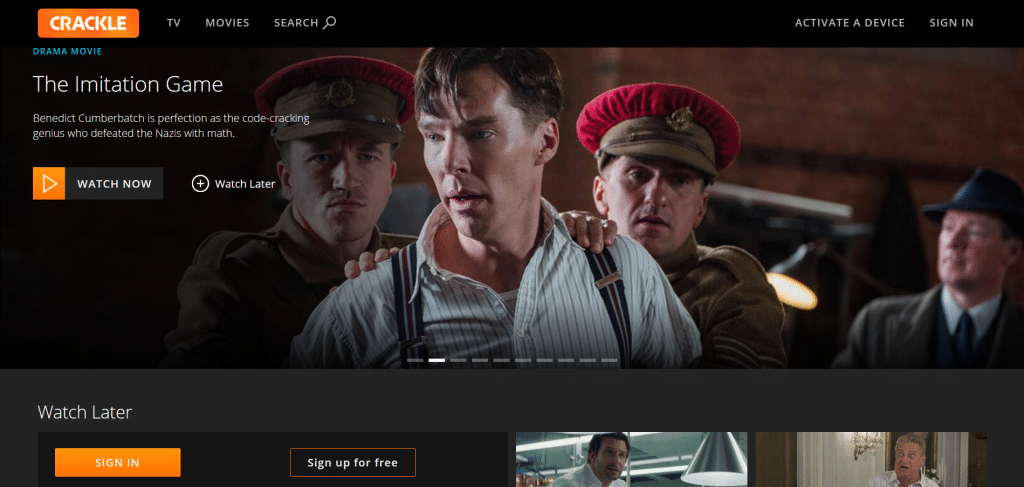
Task: Open the Movies menu
Action: point(227,23)
